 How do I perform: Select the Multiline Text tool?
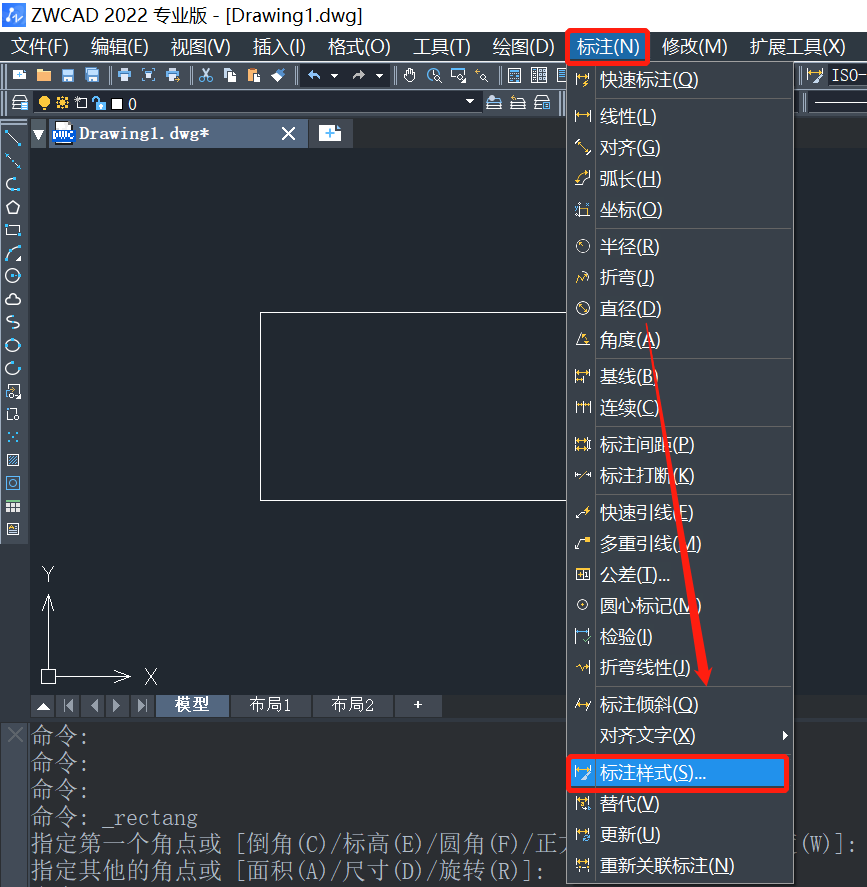pos(13,529)
